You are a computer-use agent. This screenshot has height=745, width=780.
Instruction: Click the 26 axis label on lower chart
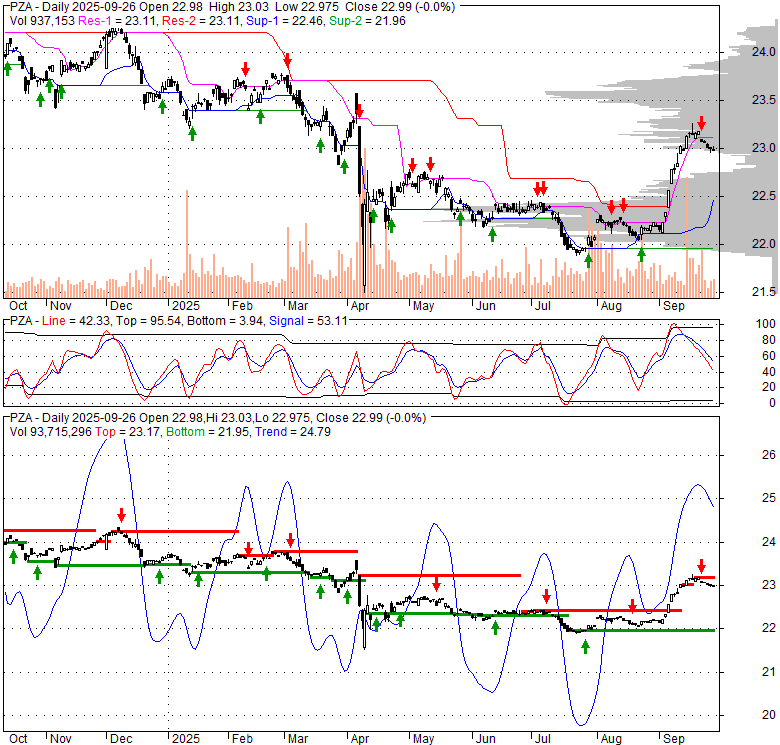(769, 455)
